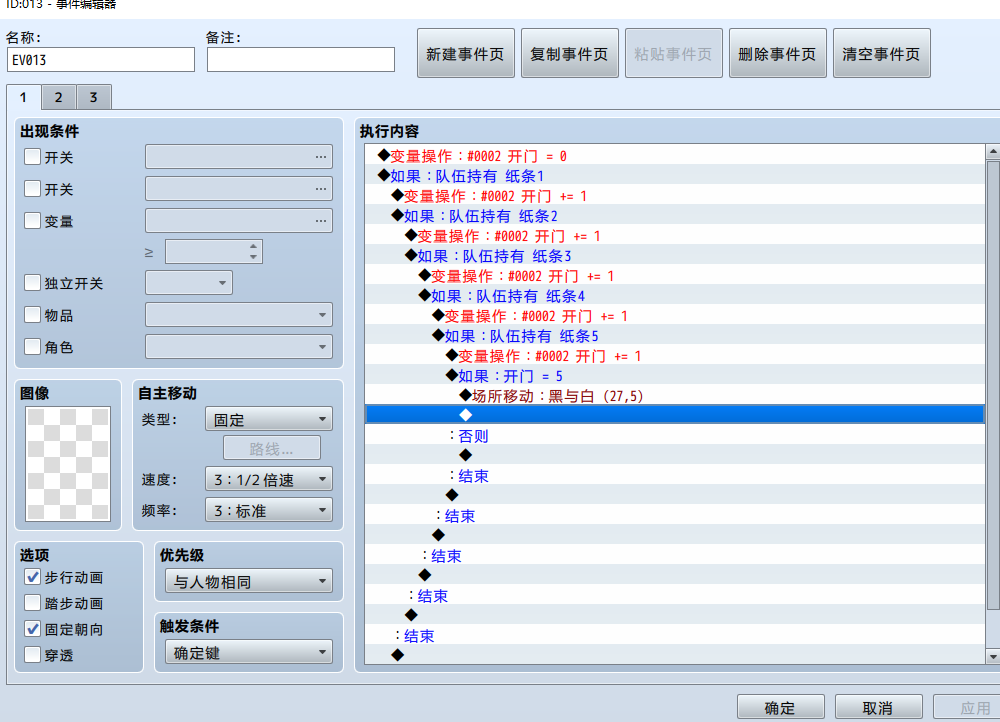Select row 如果：队伍持有 纸条2
The height and width of the screenshot is (722, 1000).
pyautogui.click(x=675, y=216)
